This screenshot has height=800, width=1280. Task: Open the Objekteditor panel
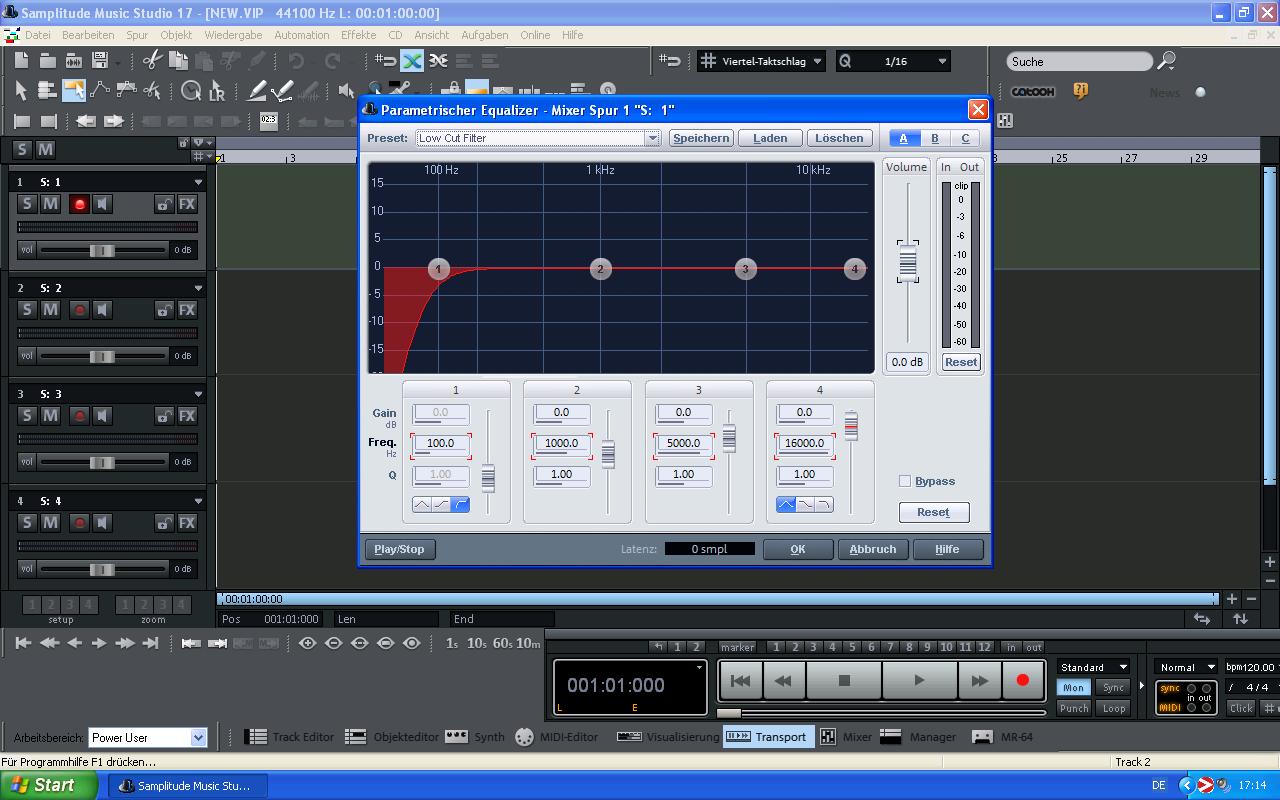391,737
